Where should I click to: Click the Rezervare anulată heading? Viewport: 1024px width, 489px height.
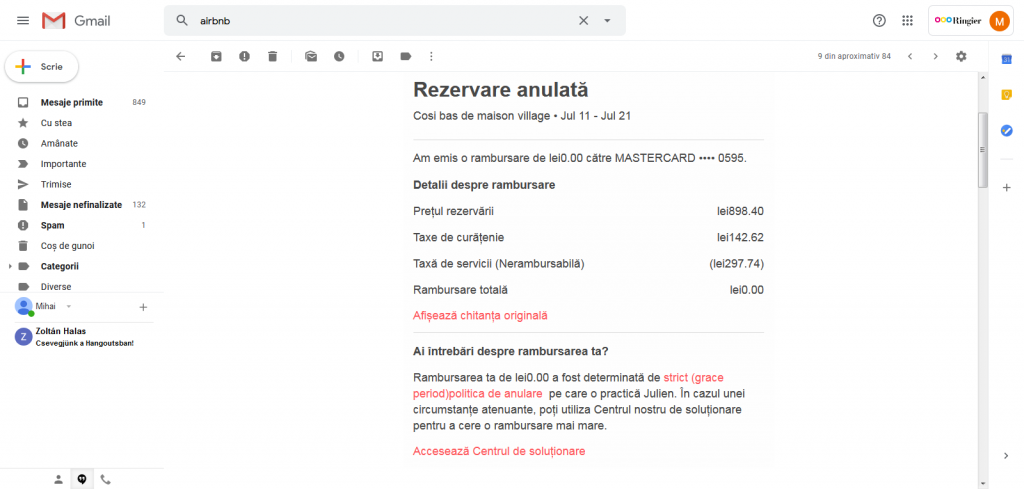coord(501,89)
